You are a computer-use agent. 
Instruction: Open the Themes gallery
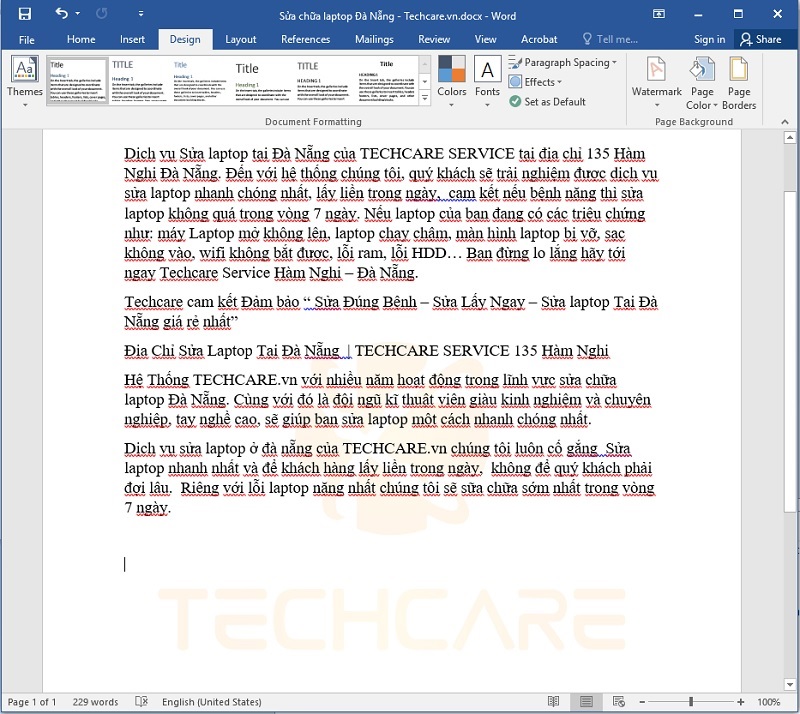point(25,80)
